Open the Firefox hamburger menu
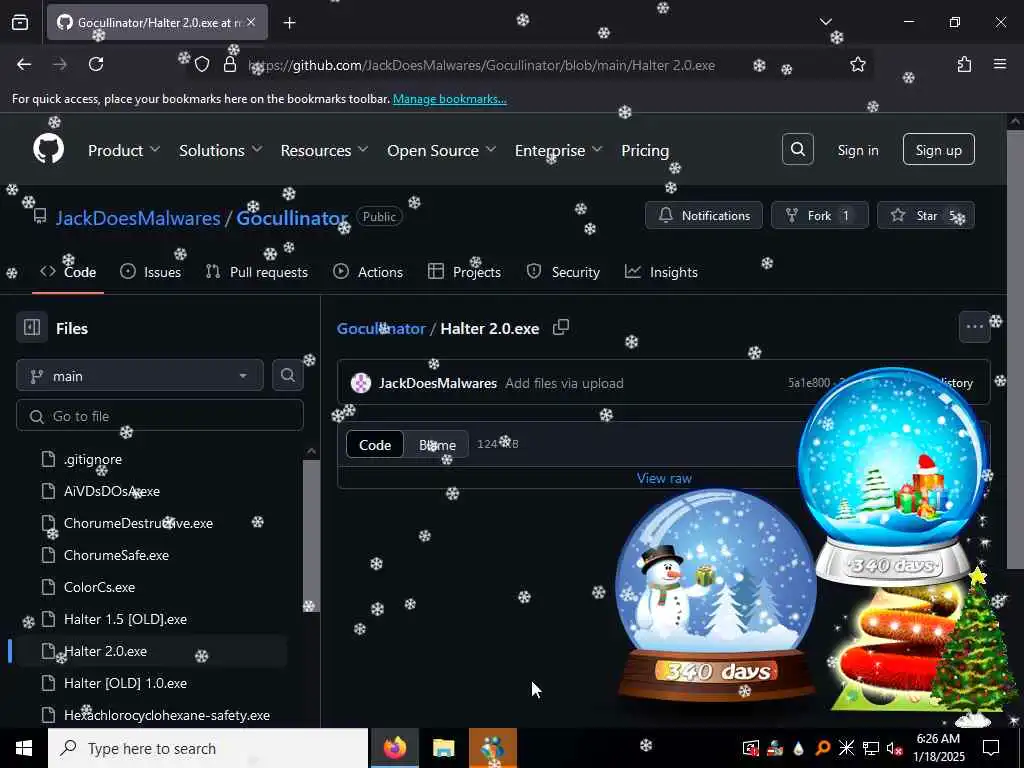This screenshot has height=768, width=1024. pyautogui.click(x=1000, y=64)
